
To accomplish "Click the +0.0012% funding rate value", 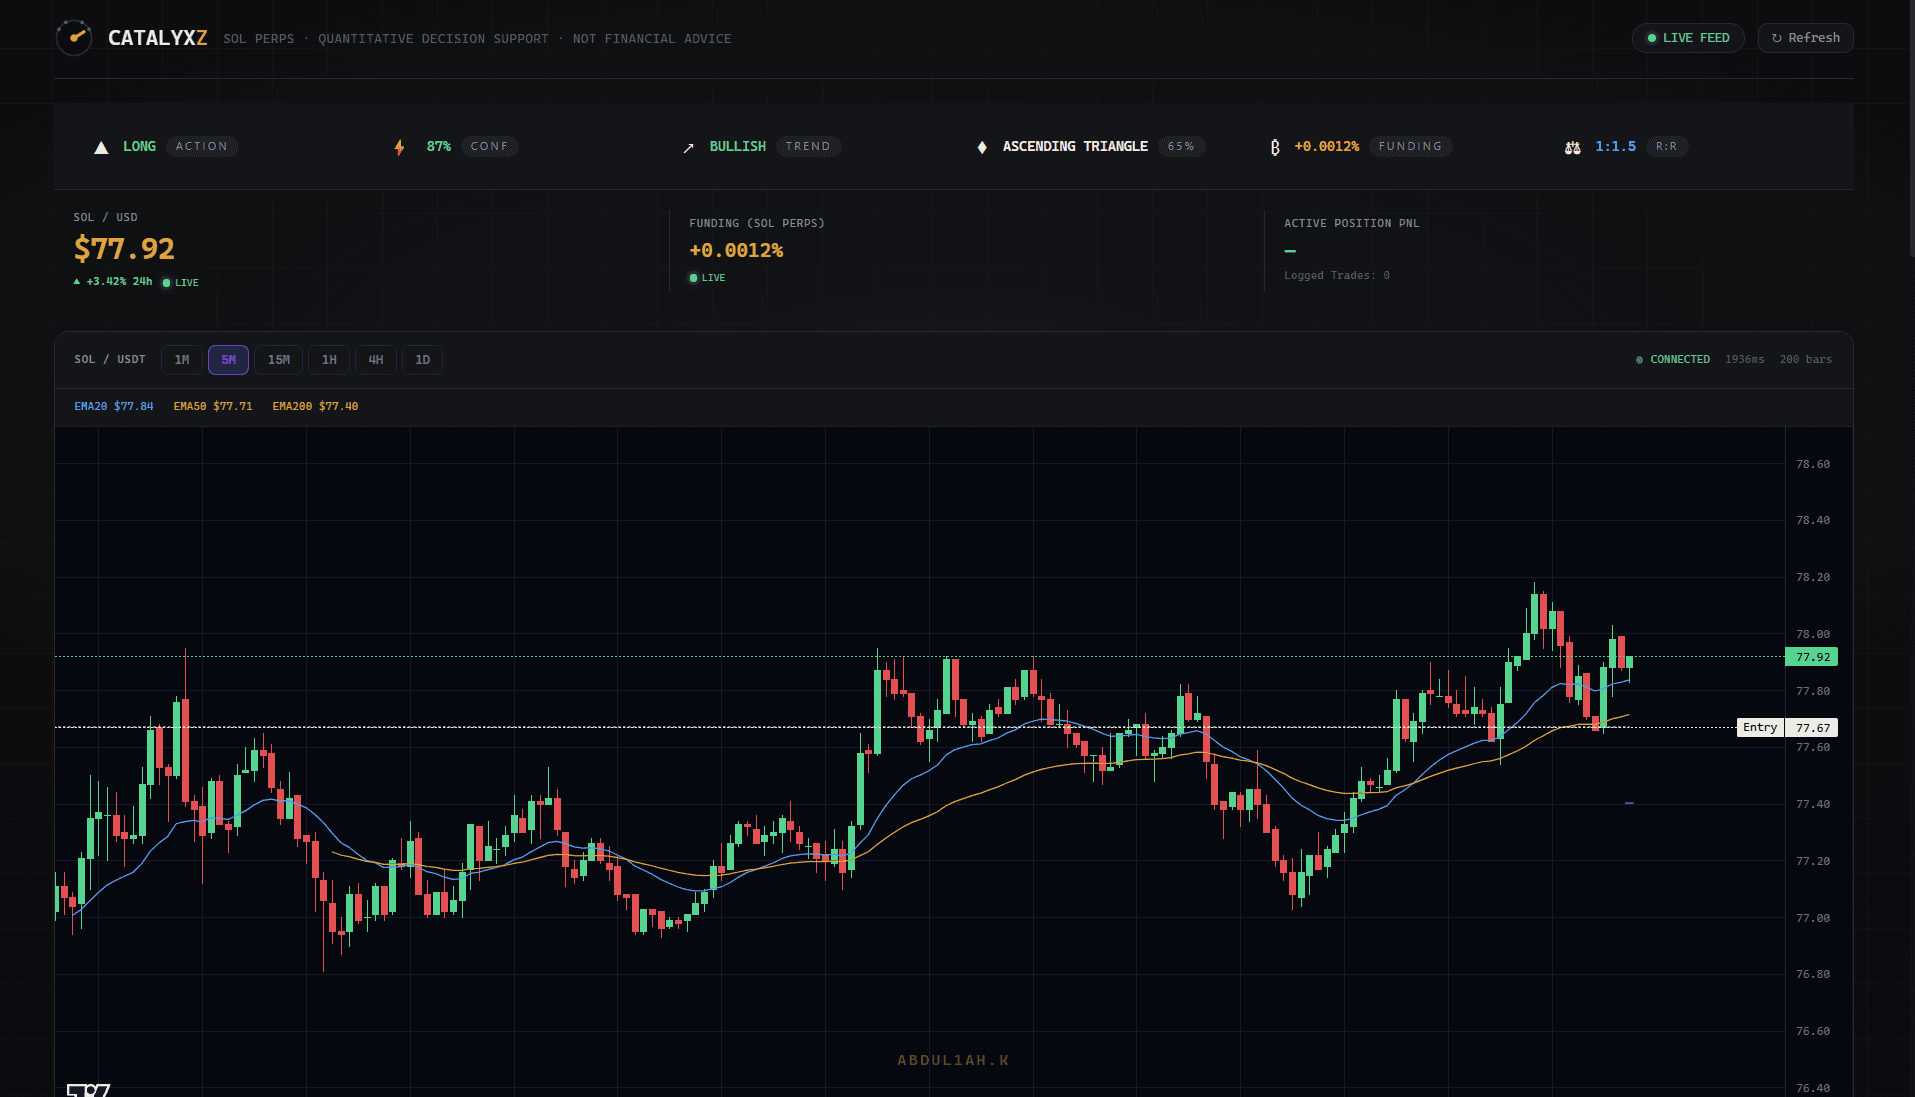I will pyautogui.click(x=736, y=251).
